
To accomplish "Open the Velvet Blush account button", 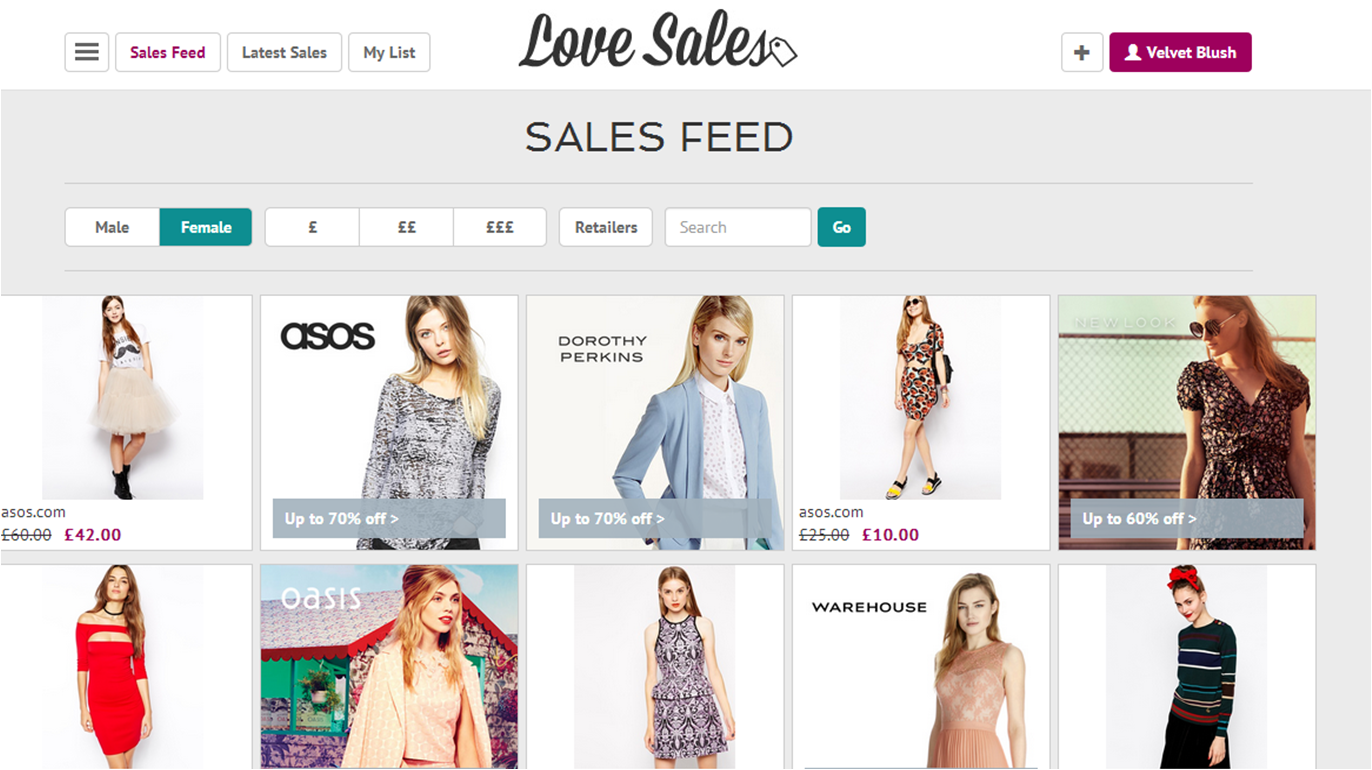I will click(x=1180, y=52).
